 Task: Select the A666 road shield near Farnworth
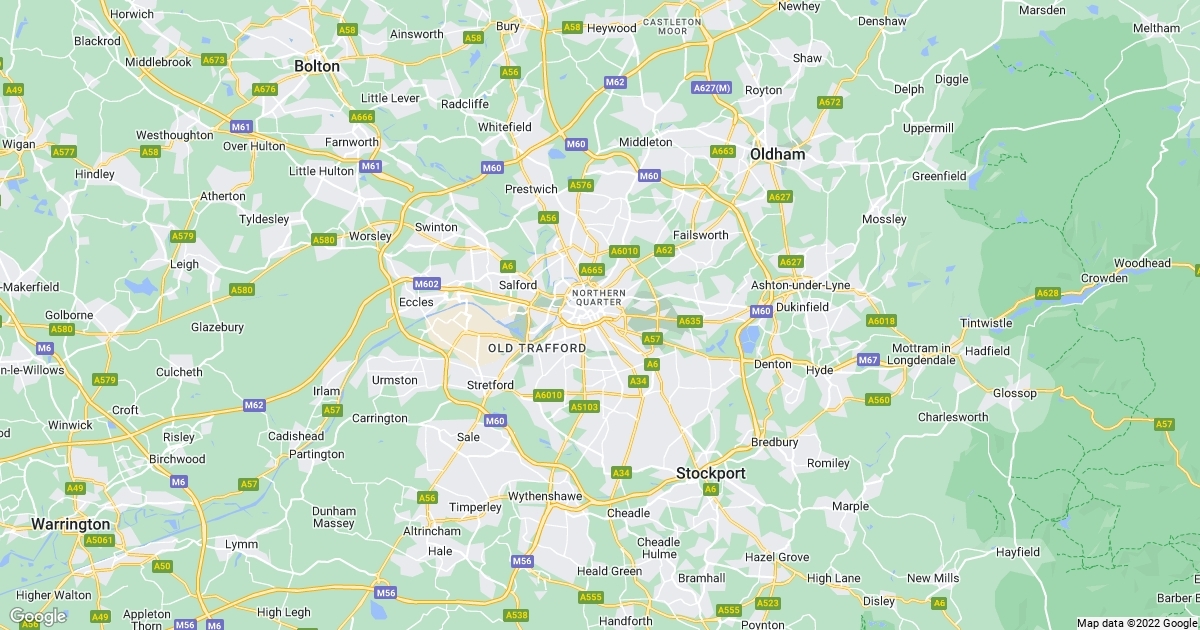click(x=362, y=117)
